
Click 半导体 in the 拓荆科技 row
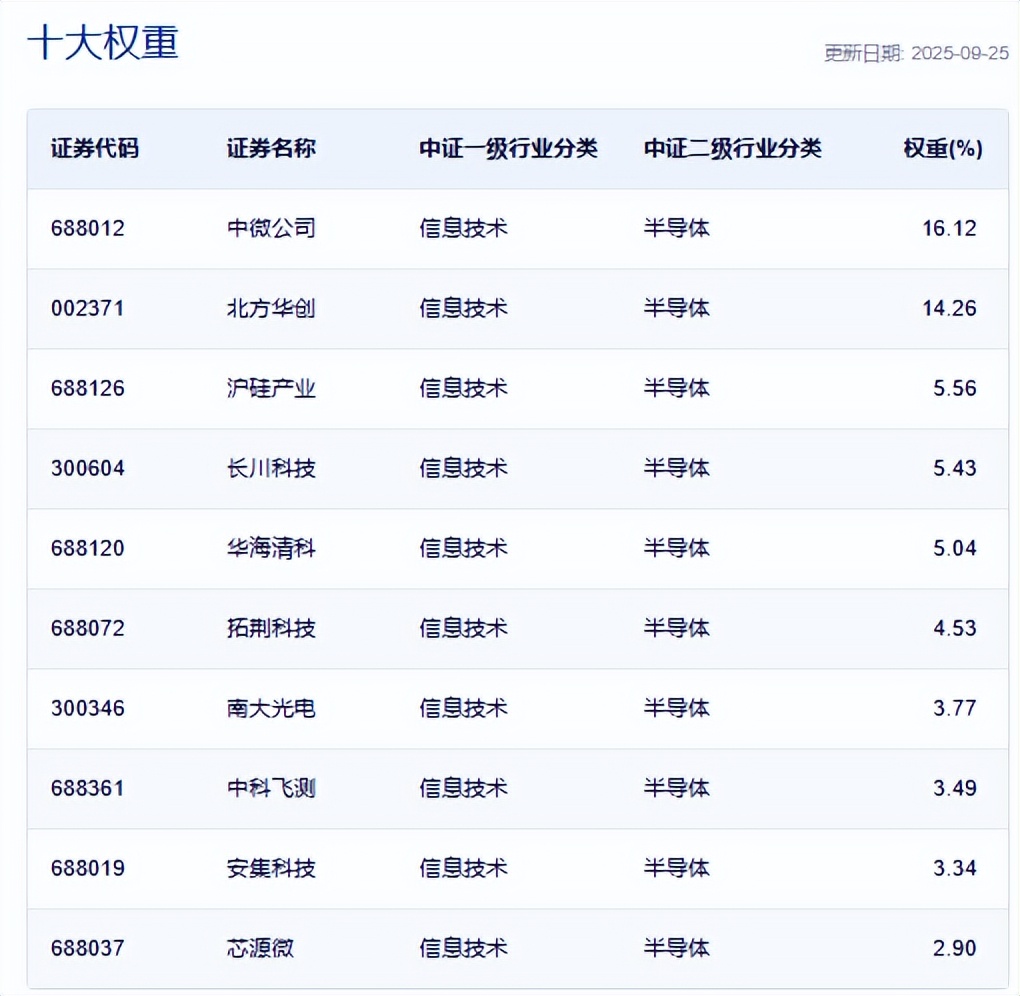677,628
